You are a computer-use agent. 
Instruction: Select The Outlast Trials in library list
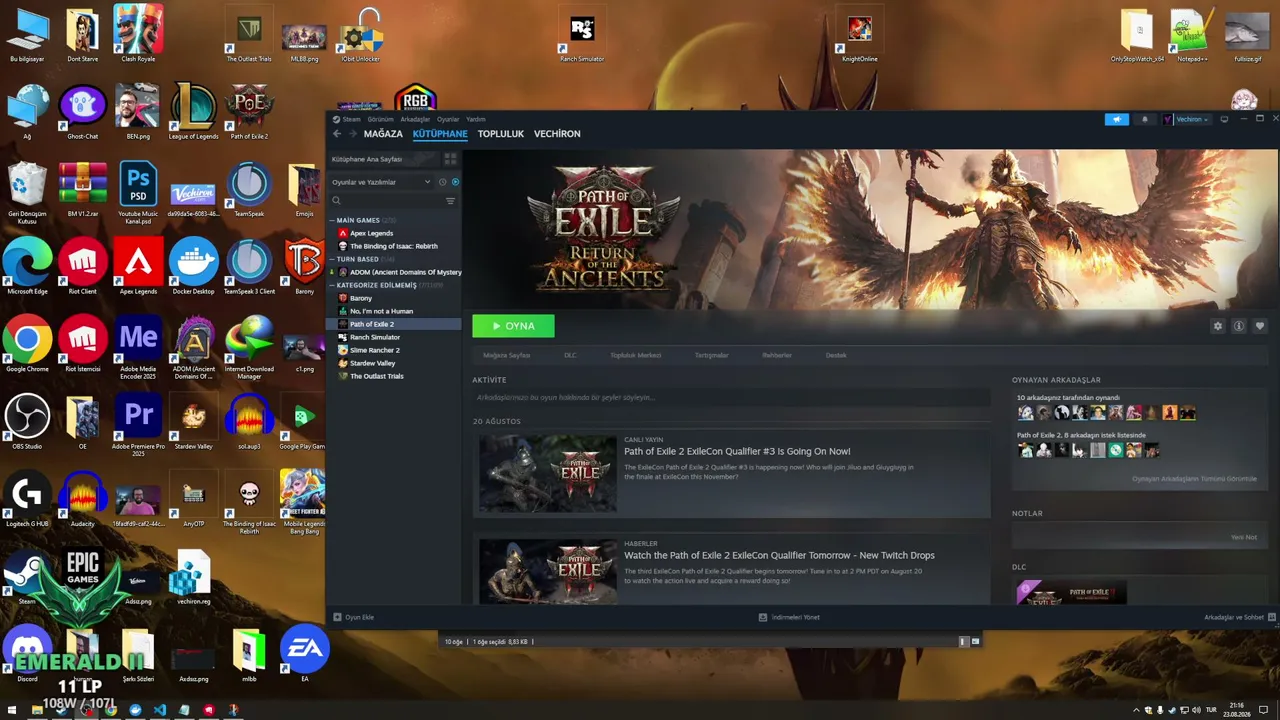(x=376, y=376)
